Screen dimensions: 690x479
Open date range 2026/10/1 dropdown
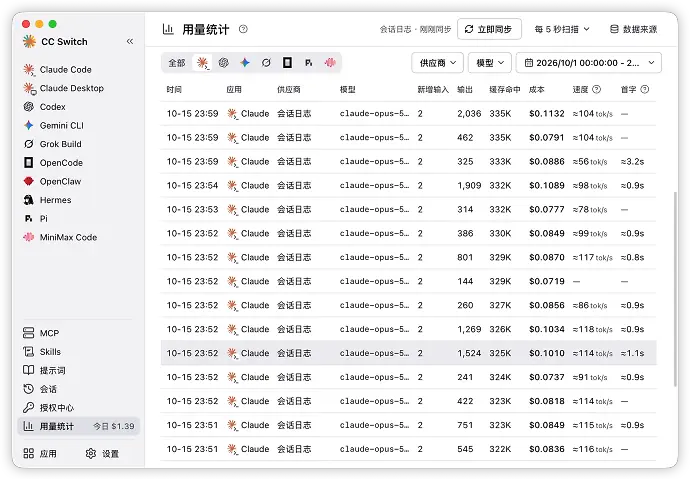(x=589, y=63)
